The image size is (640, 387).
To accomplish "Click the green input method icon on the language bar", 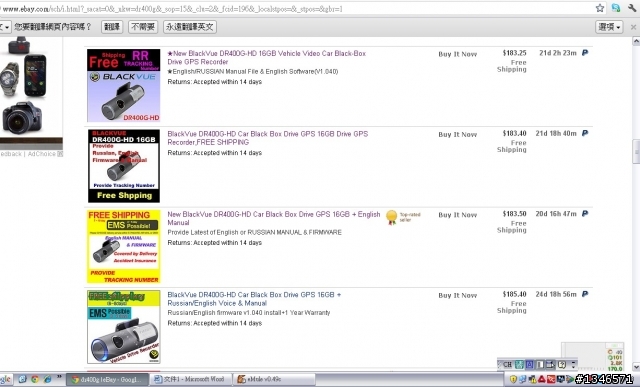I will pyautogui.click(x=519, y=365).
